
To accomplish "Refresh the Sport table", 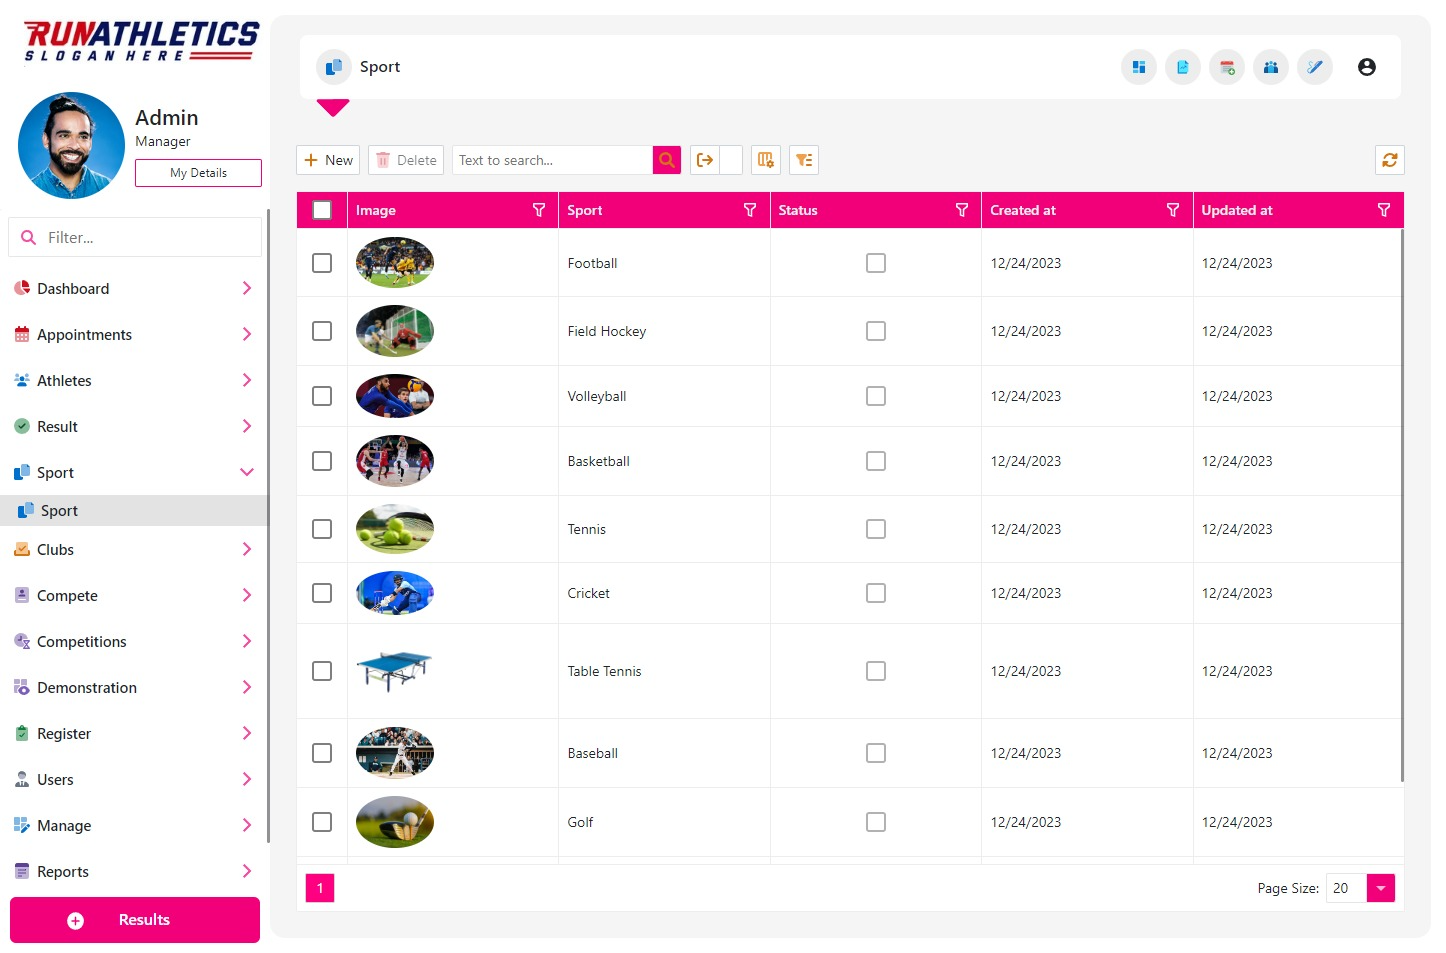I will click(x=1390, y=160).
